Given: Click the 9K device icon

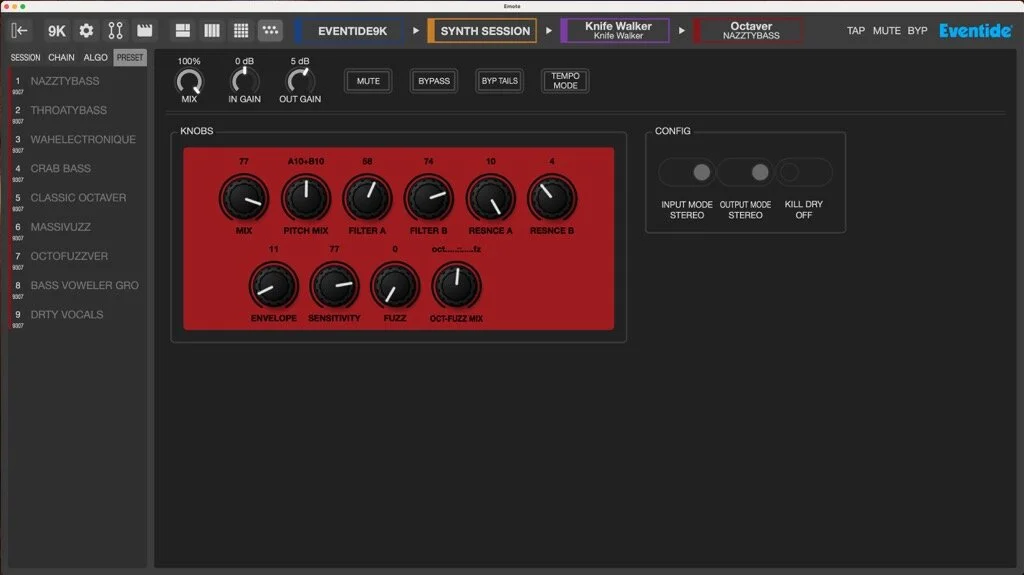Looking at the screenshot, I should (x=57, y=31).
